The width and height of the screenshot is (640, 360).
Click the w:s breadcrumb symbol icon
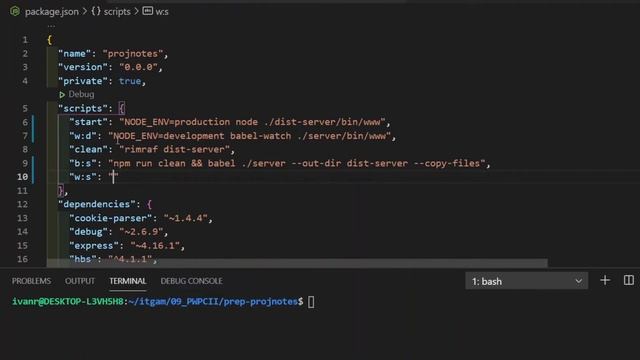point(147,11)
